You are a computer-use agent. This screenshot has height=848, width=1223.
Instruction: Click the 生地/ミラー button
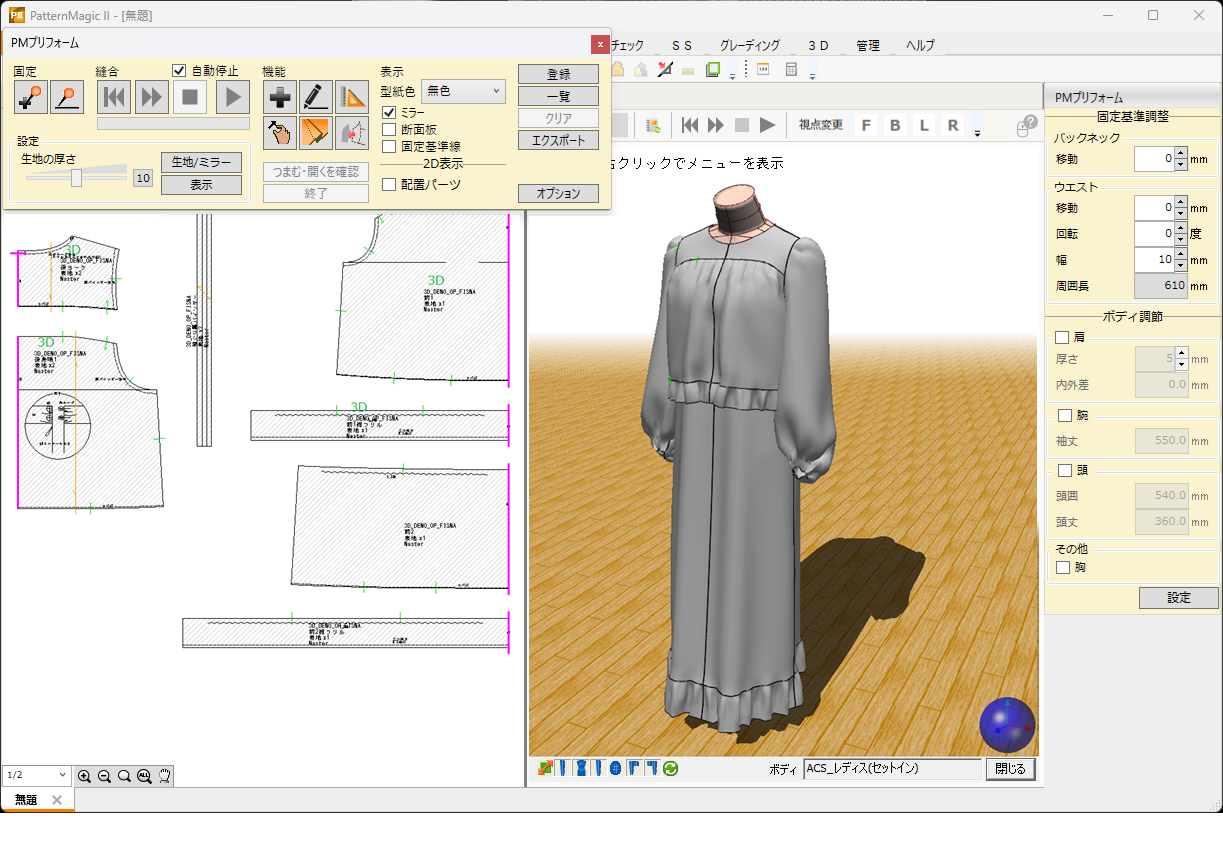click(x=201, y=163)
